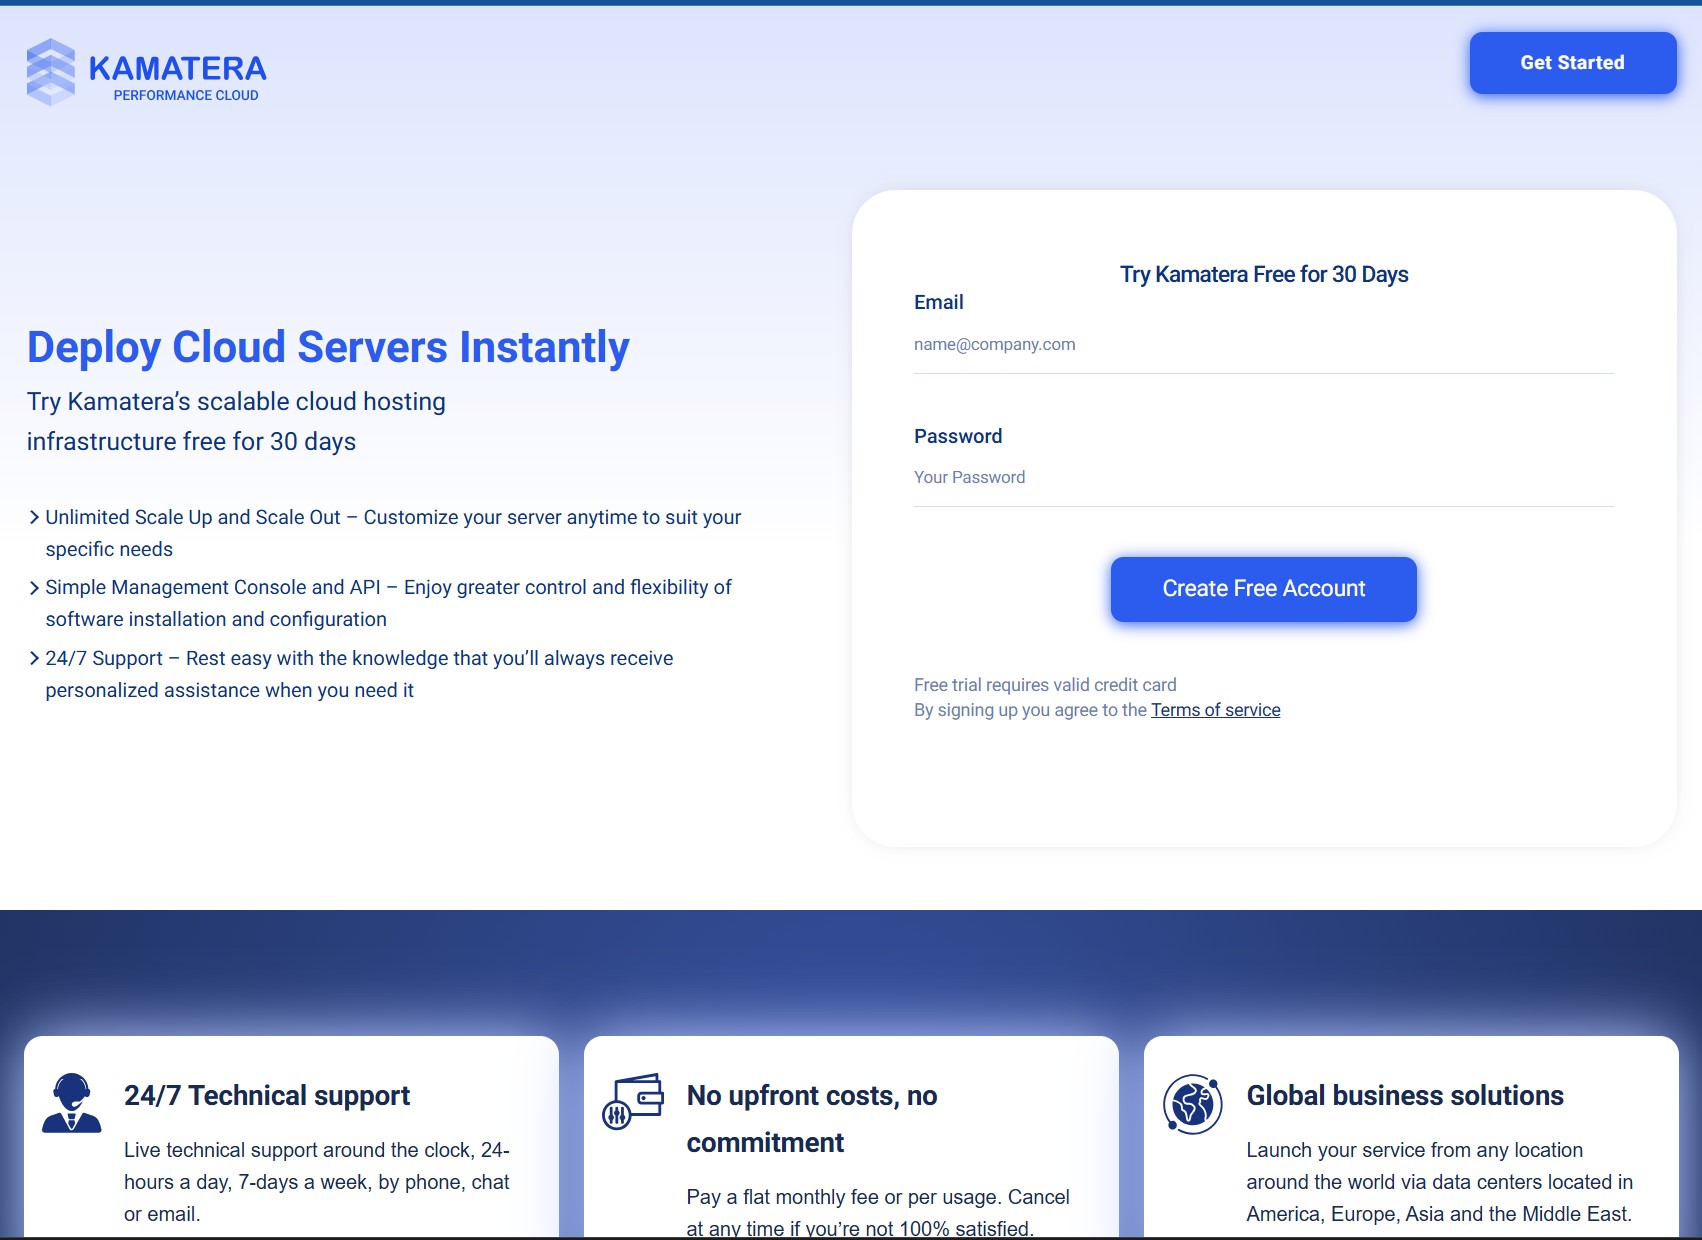This screenshot has width=1702, height=1240.
Task: Focus the Email input field
Action: pos(1263,345)
